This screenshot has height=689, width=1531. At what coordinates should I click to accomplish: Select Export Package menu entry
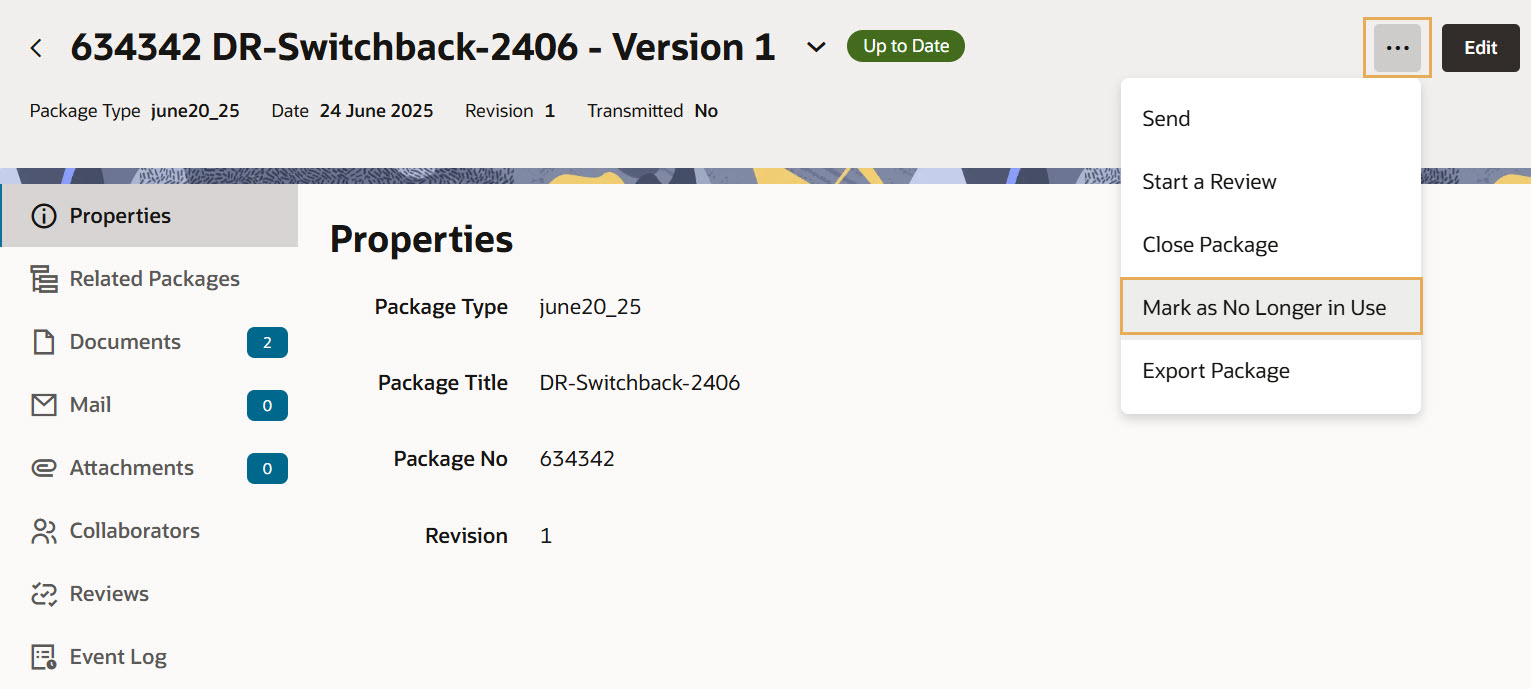coord(1216,371)
